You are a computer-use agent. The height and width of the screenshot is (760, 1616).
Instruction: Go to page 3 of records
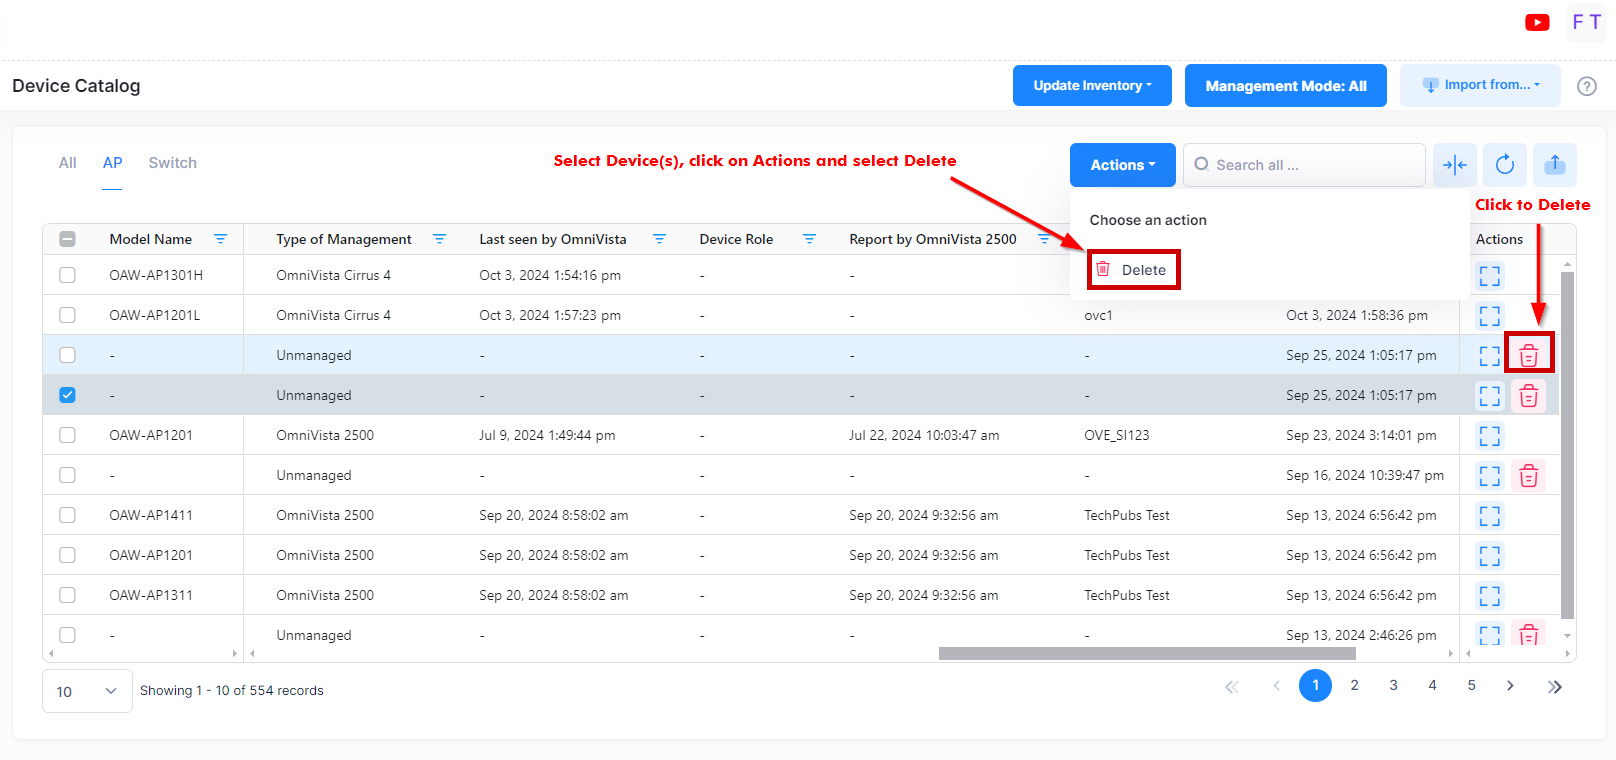[1393, 685]
